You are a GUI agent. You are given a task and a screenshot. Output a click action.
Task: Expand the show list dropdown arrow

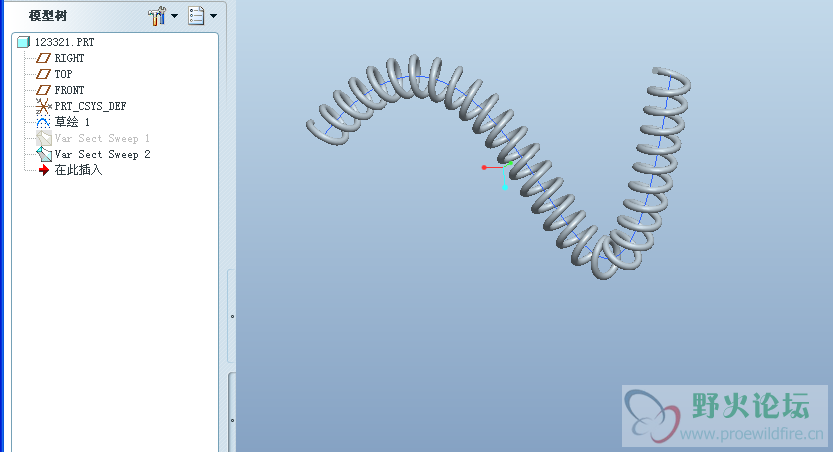pos(213,16)
